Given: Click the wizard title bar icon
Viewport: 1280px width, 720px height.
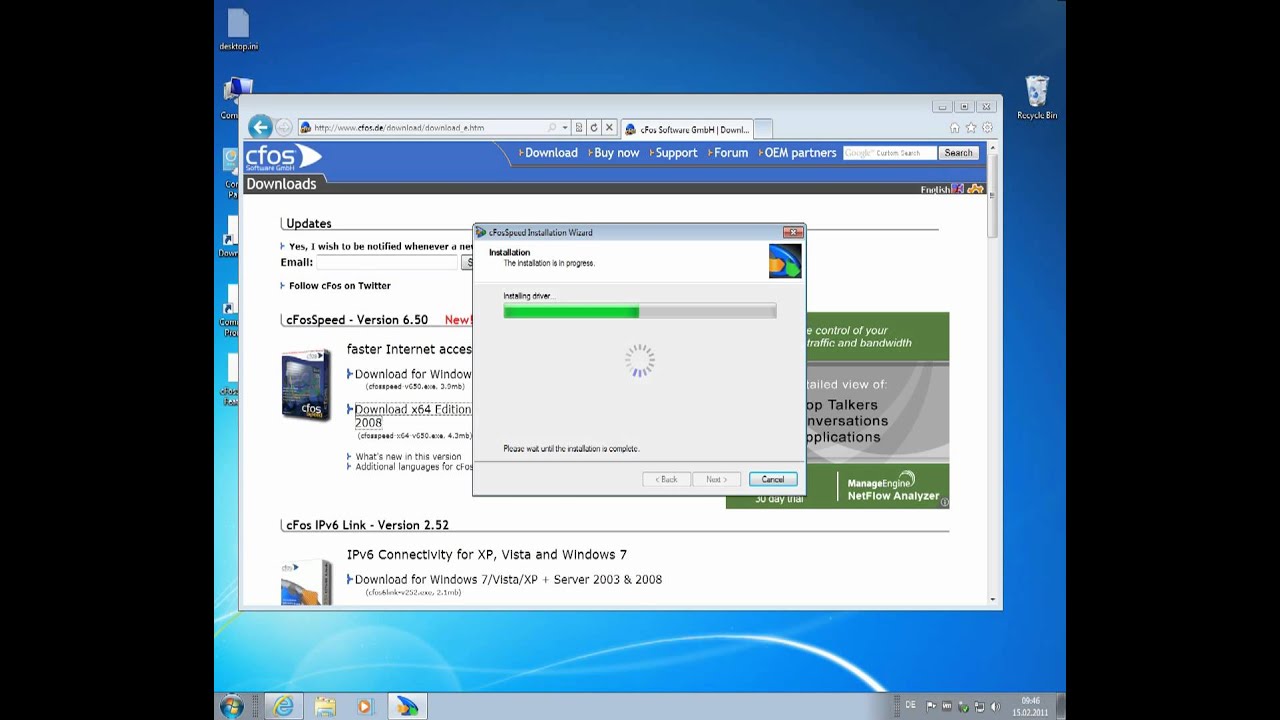Looking at the screenshot, I should click(481, 232).
